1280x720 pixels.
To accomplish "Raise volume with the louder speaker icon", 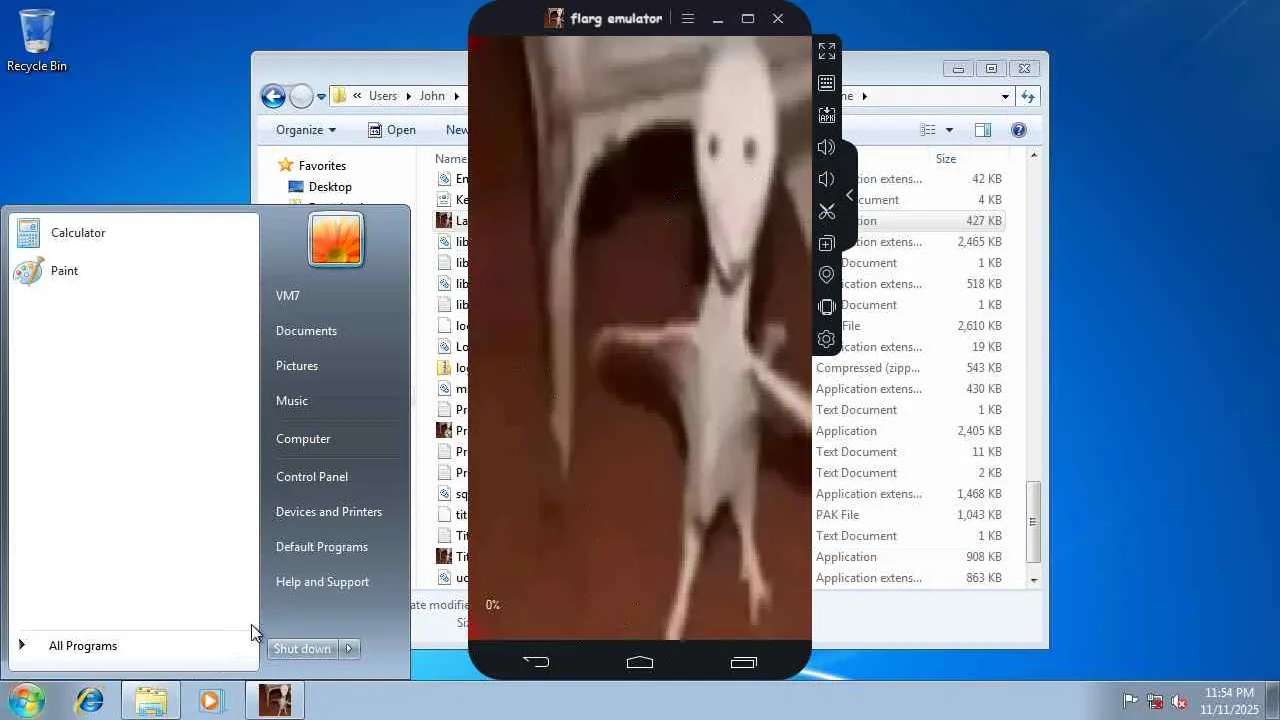I will [826, 147].
